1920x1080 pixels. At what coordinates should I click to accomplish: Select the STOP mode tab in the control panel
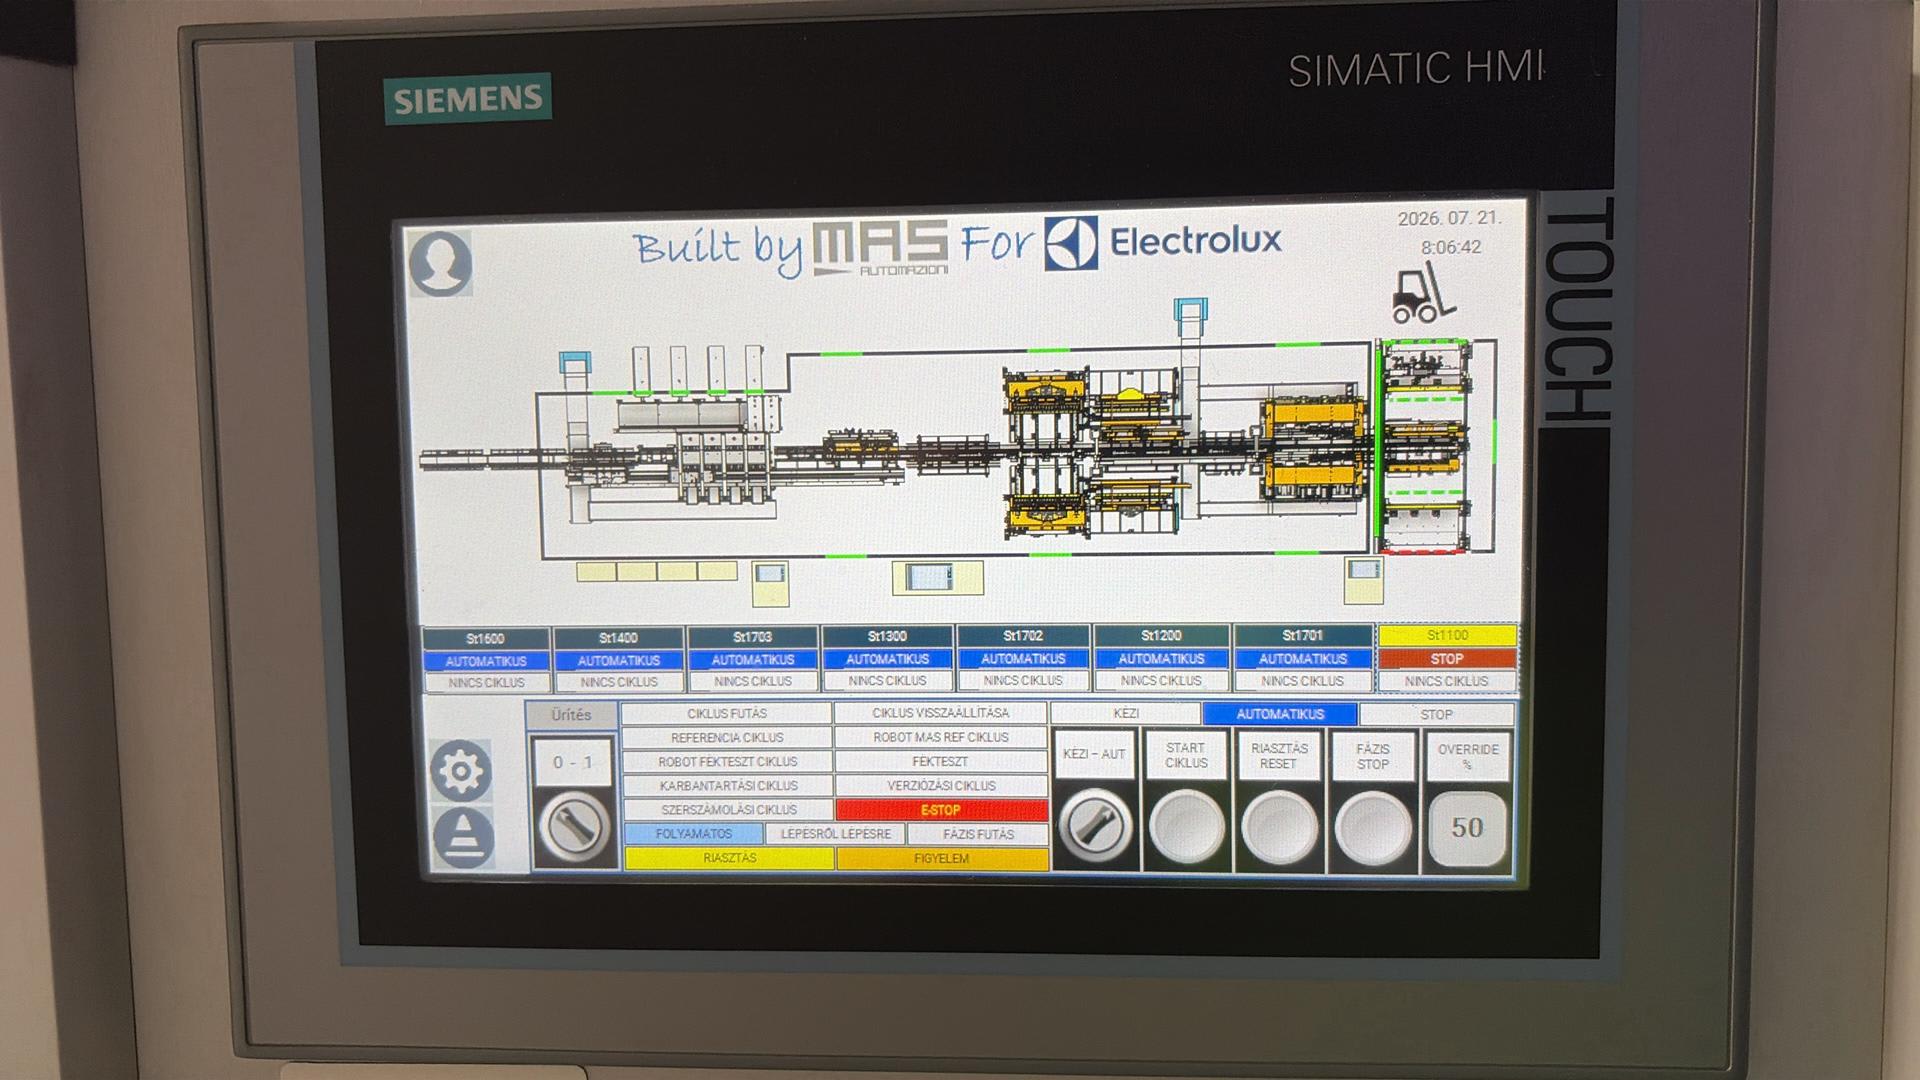[x=1436, y=714]
